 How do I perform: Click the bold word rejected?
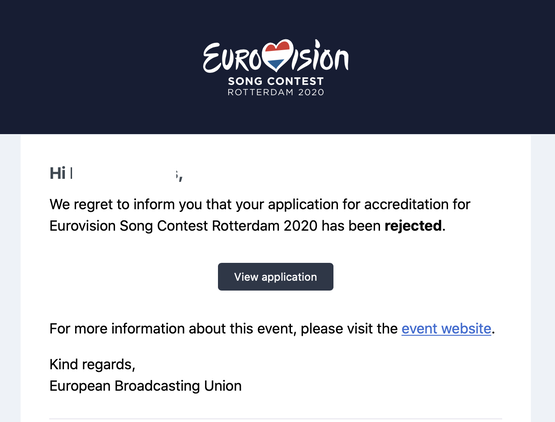413,226
